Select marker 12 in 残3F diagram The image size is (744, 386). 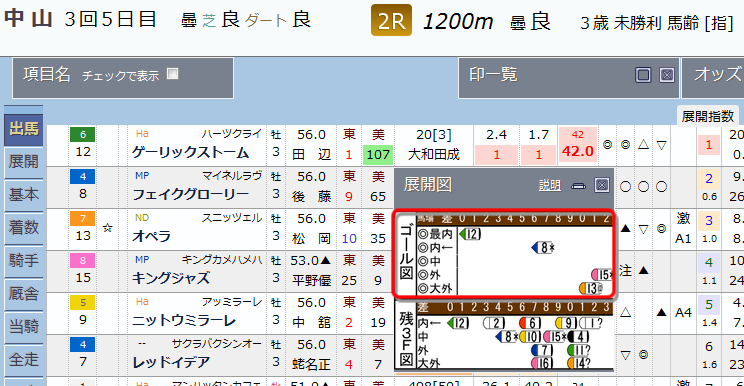click(458, 323)
